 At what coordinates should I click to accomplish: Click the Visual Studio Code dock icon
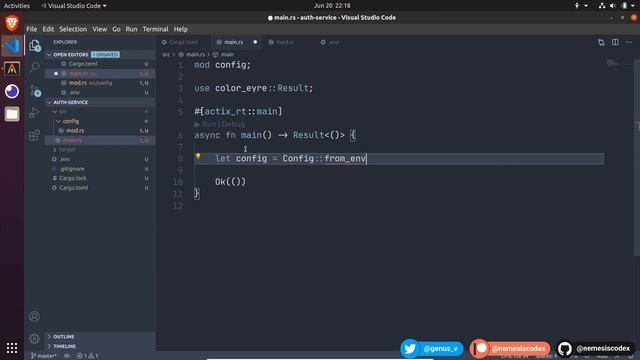(x=12, y=46)
